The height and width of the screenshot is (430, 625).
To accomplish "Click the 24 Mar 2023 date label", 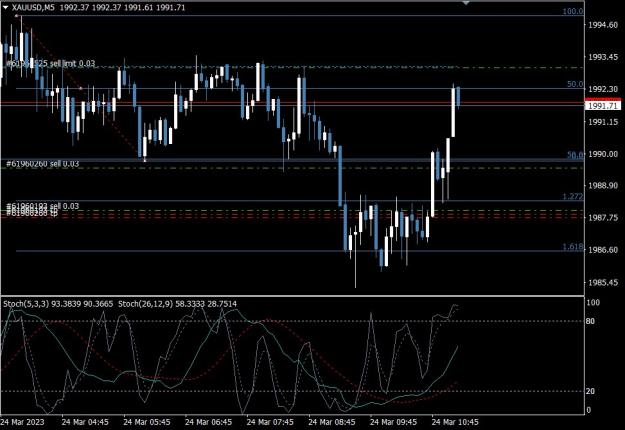I will [22, 422].
